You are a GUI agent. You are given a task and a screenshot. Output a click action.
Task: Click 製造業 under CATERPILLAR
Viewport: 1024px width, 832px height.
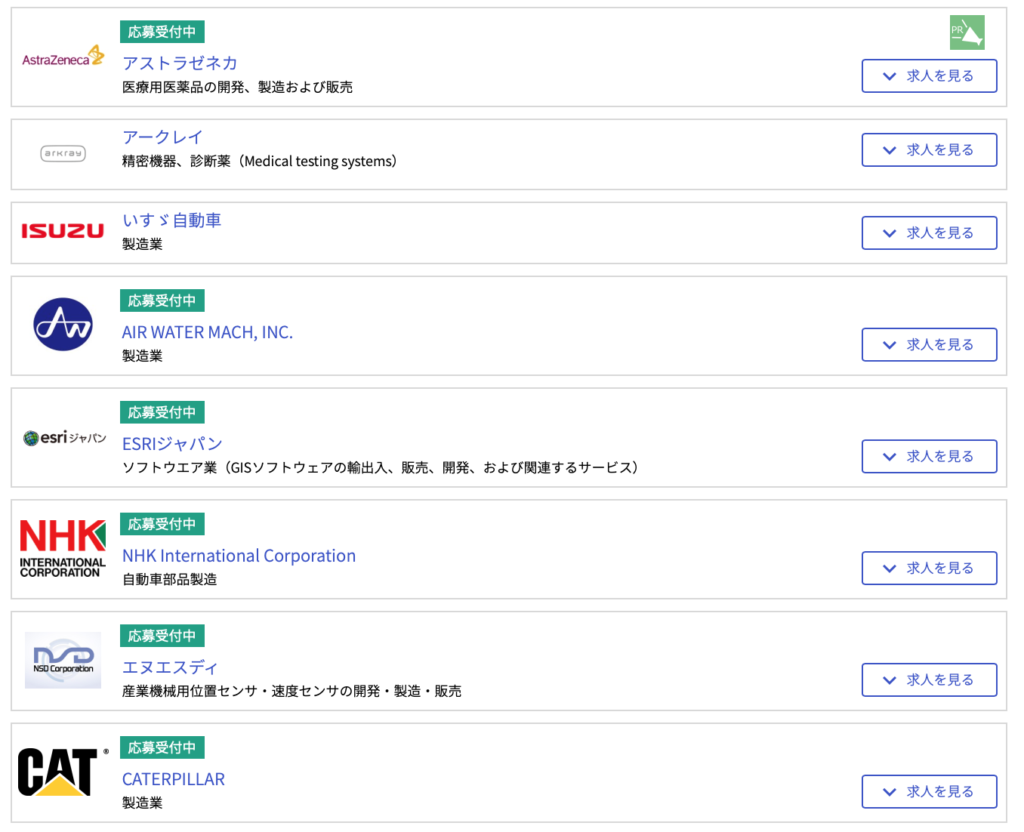click(x=142, y=803)
